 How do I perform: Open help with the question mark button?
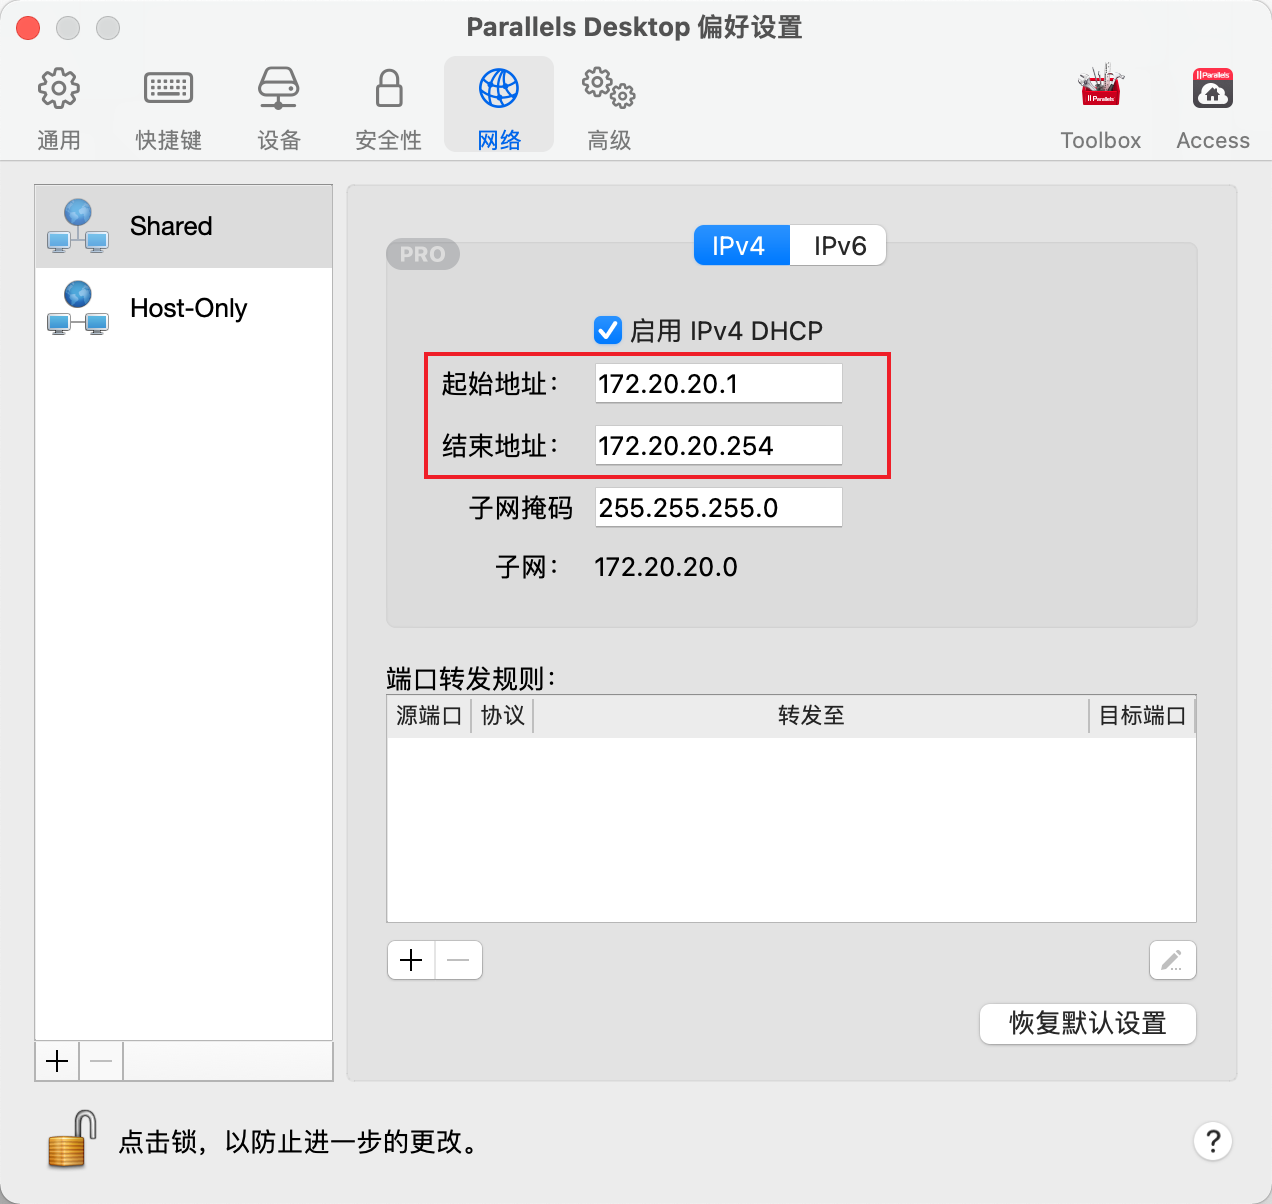pos(1213,1141)
